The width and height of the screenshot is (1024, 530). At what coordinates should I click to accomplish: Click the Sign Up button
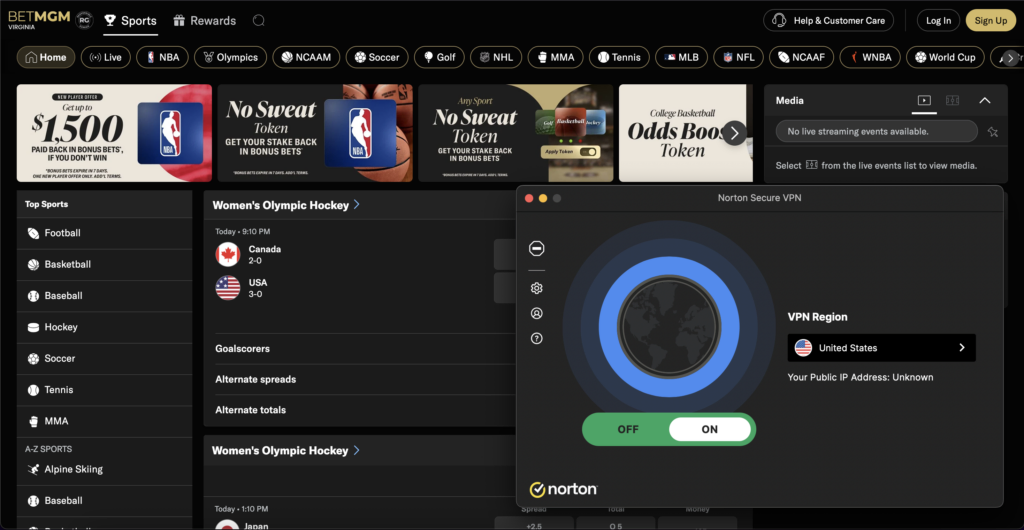click(991, 20)
